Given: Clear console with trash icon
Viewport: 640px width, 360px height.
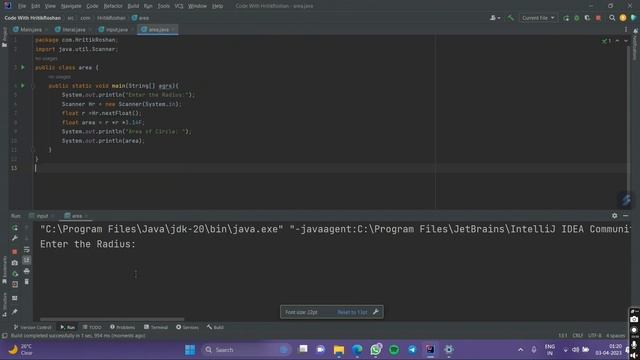Looking at the screenshot, I should (x=27, y=282).
